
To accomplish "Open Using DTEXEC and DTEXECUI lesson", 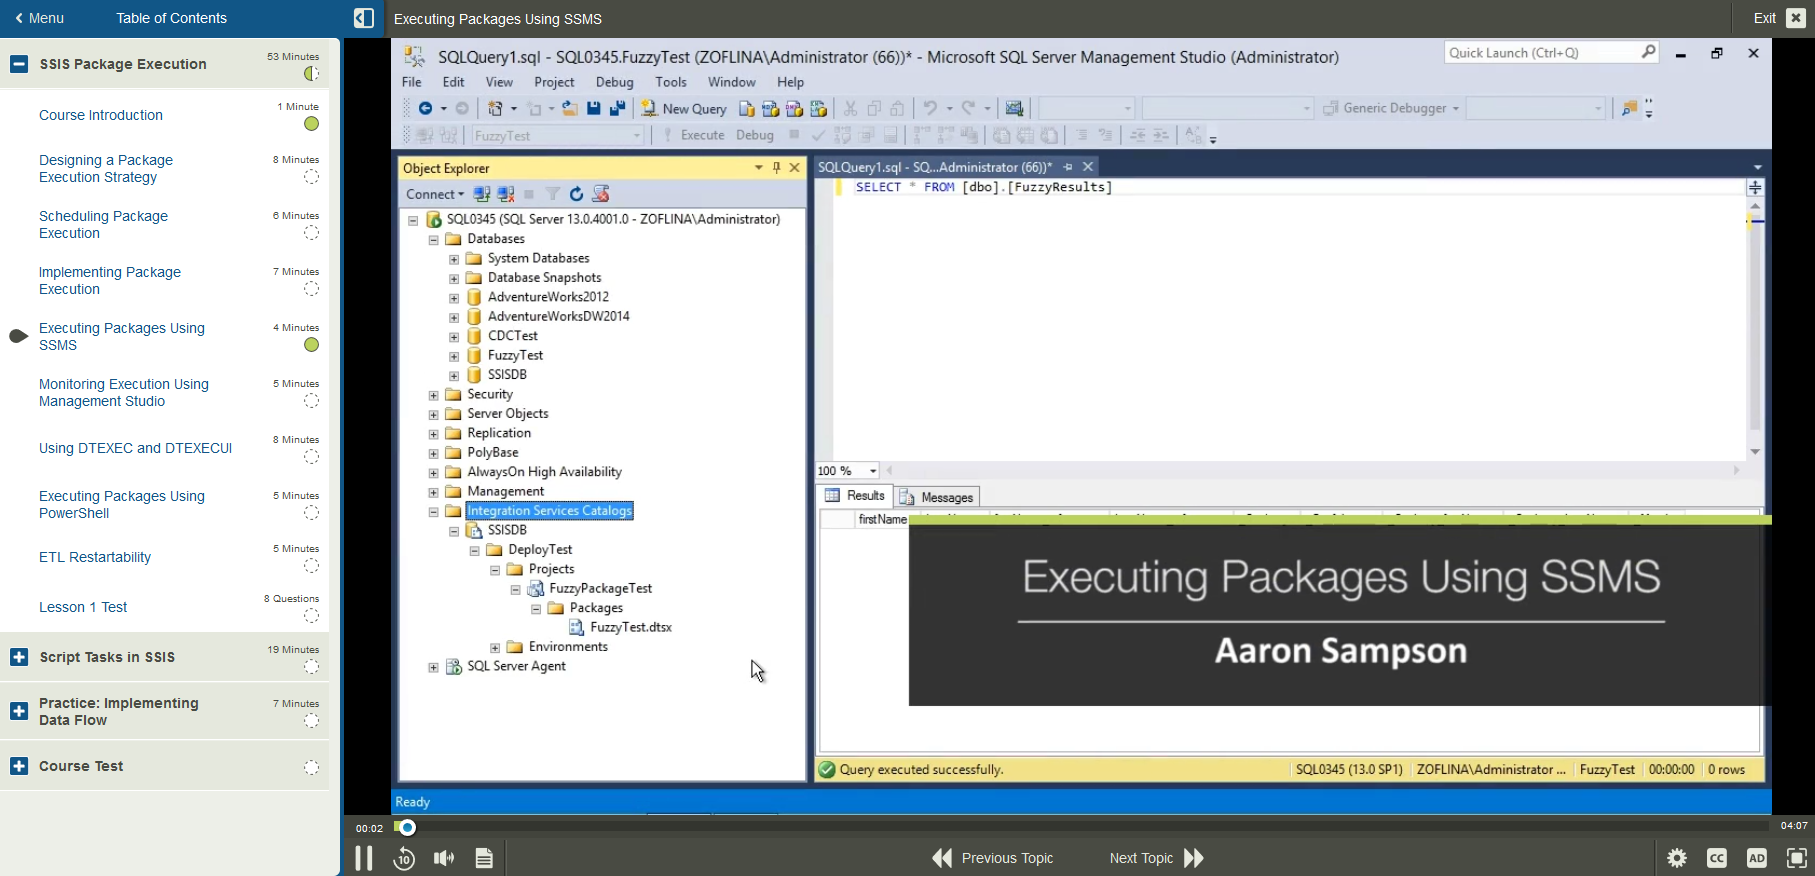I will 135,448.
